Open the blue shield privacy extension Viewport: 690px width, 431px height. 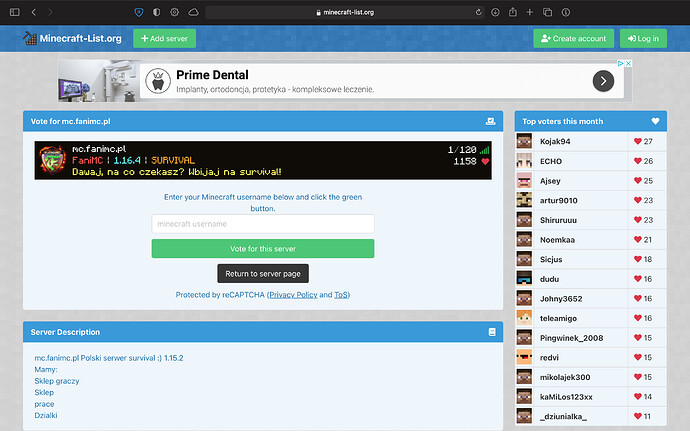coord(139,12)
